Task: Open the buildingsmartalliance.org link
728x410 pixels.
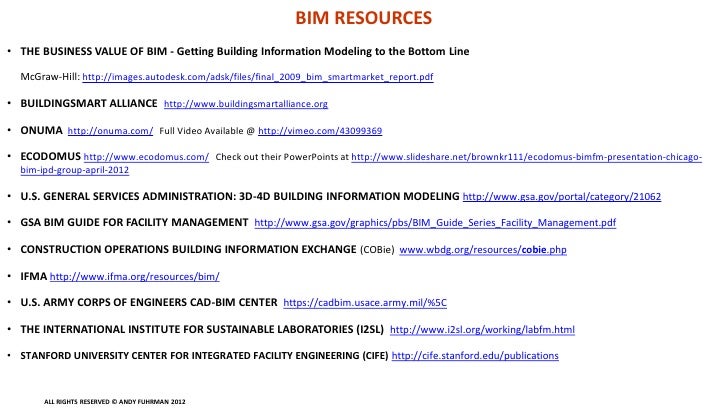Action: [x=246, y=104]
